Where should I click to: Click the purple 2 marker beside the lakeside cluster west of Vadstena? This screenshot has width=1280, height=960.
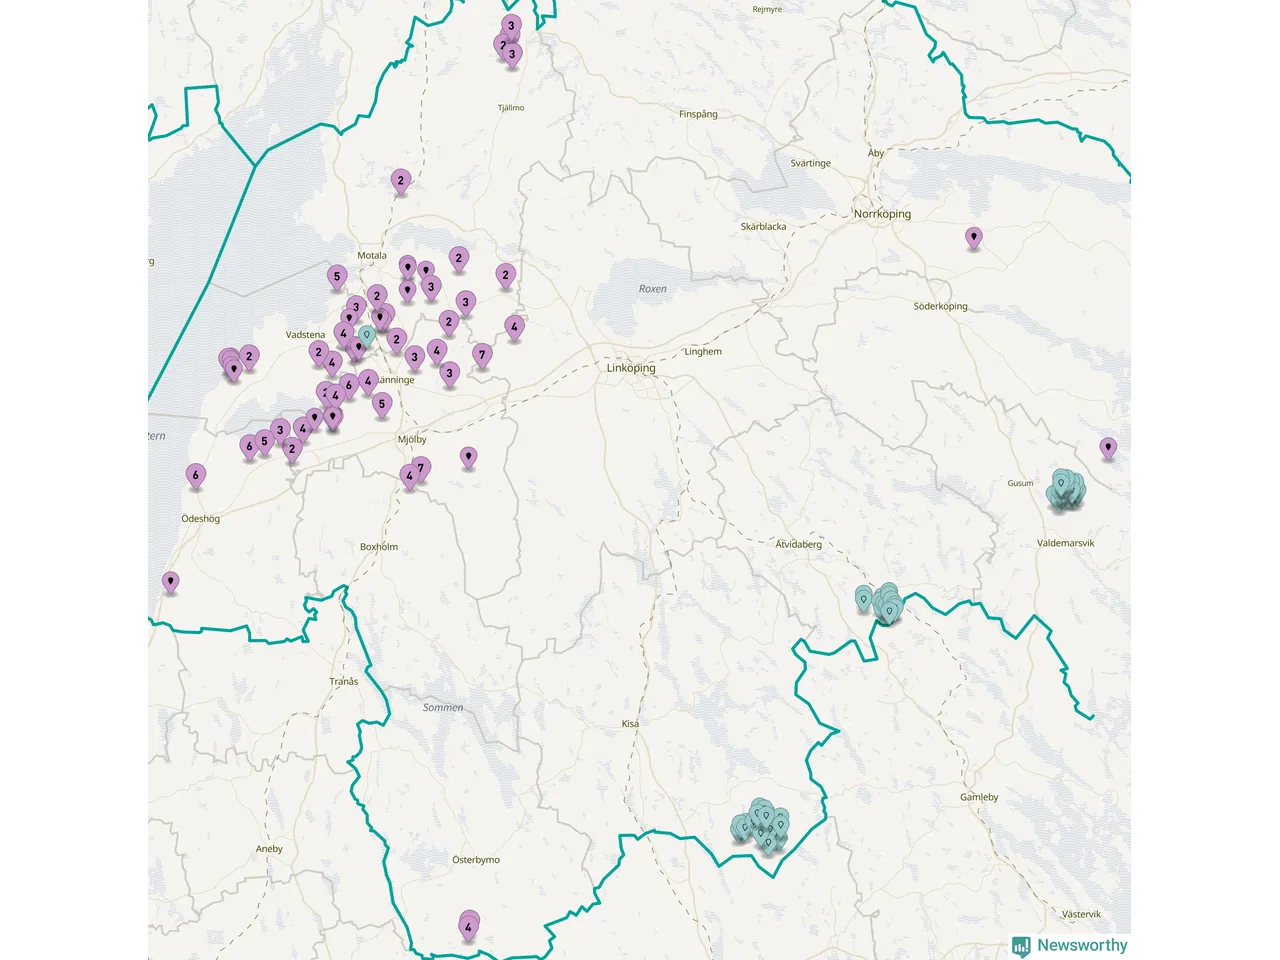(x=250, y=357)
